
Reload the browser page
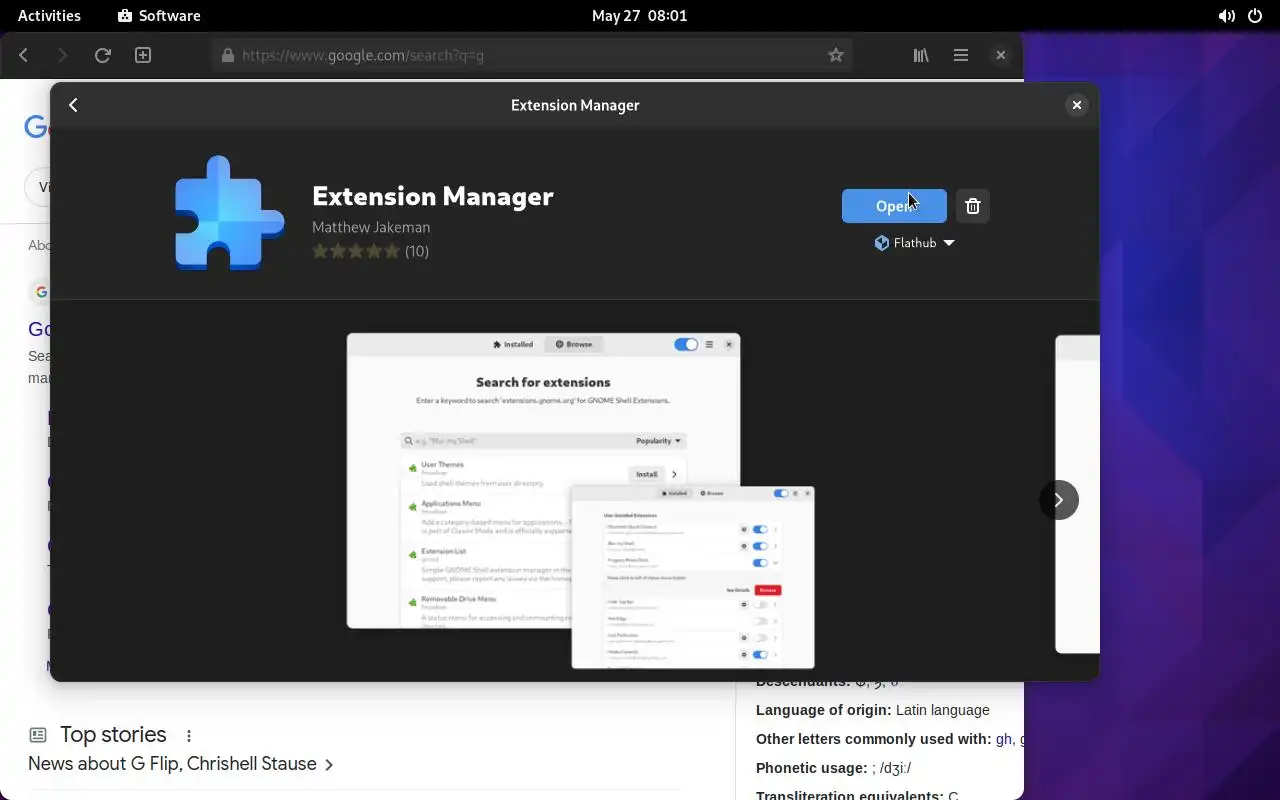pos(102,55)
